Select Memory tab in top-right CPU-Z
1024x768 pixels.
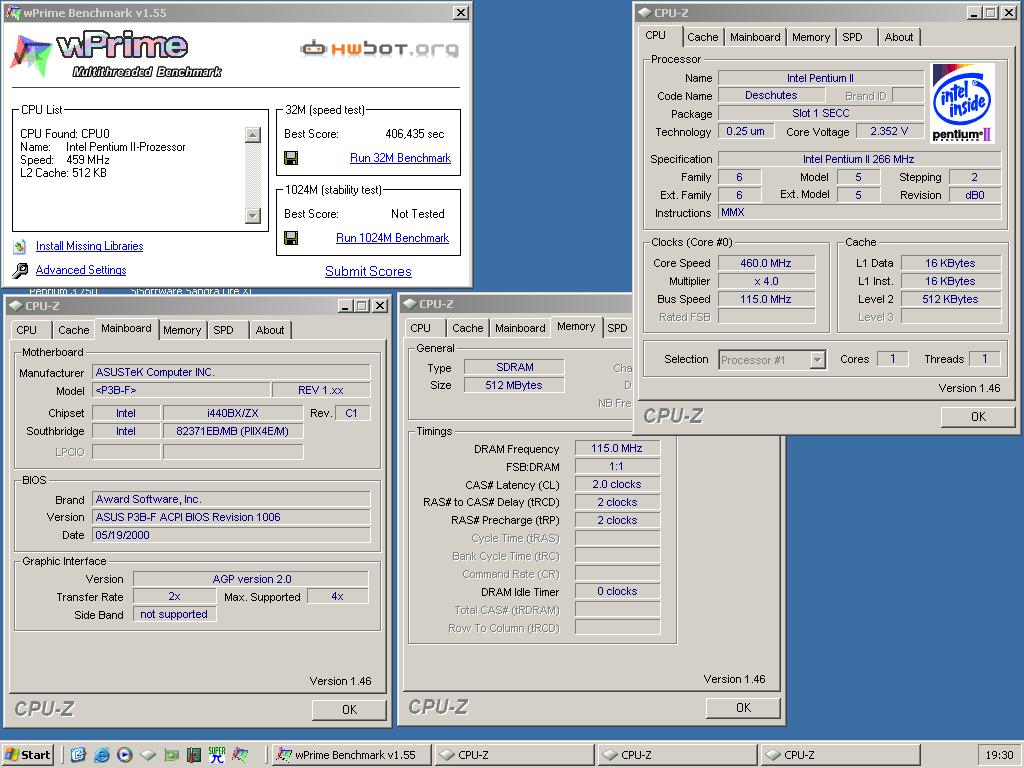810,37
